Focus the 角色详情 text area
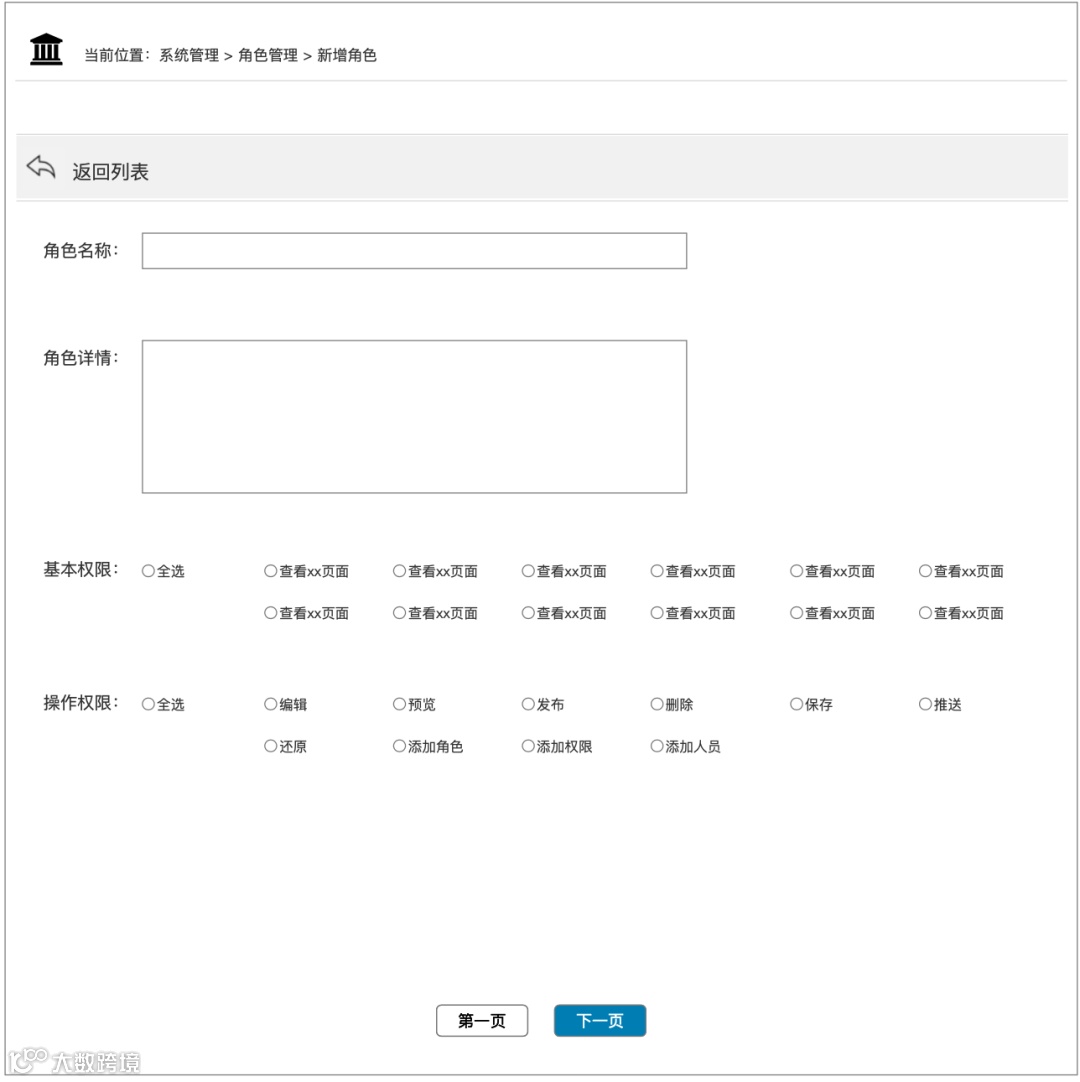 coord(414,416)
